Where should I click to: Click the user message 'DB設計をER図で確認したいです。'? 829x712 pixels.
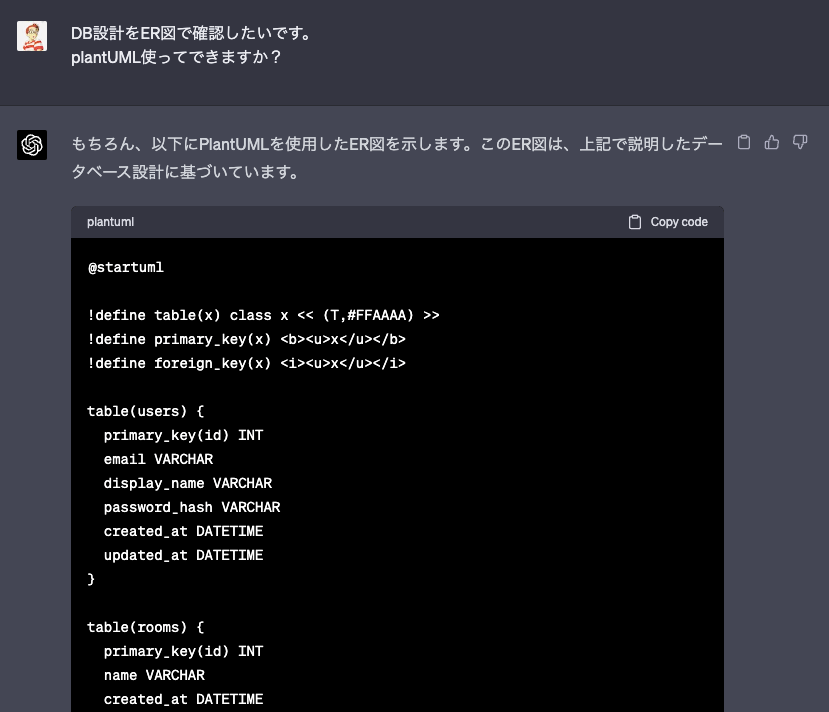click(x=192, y=33)
